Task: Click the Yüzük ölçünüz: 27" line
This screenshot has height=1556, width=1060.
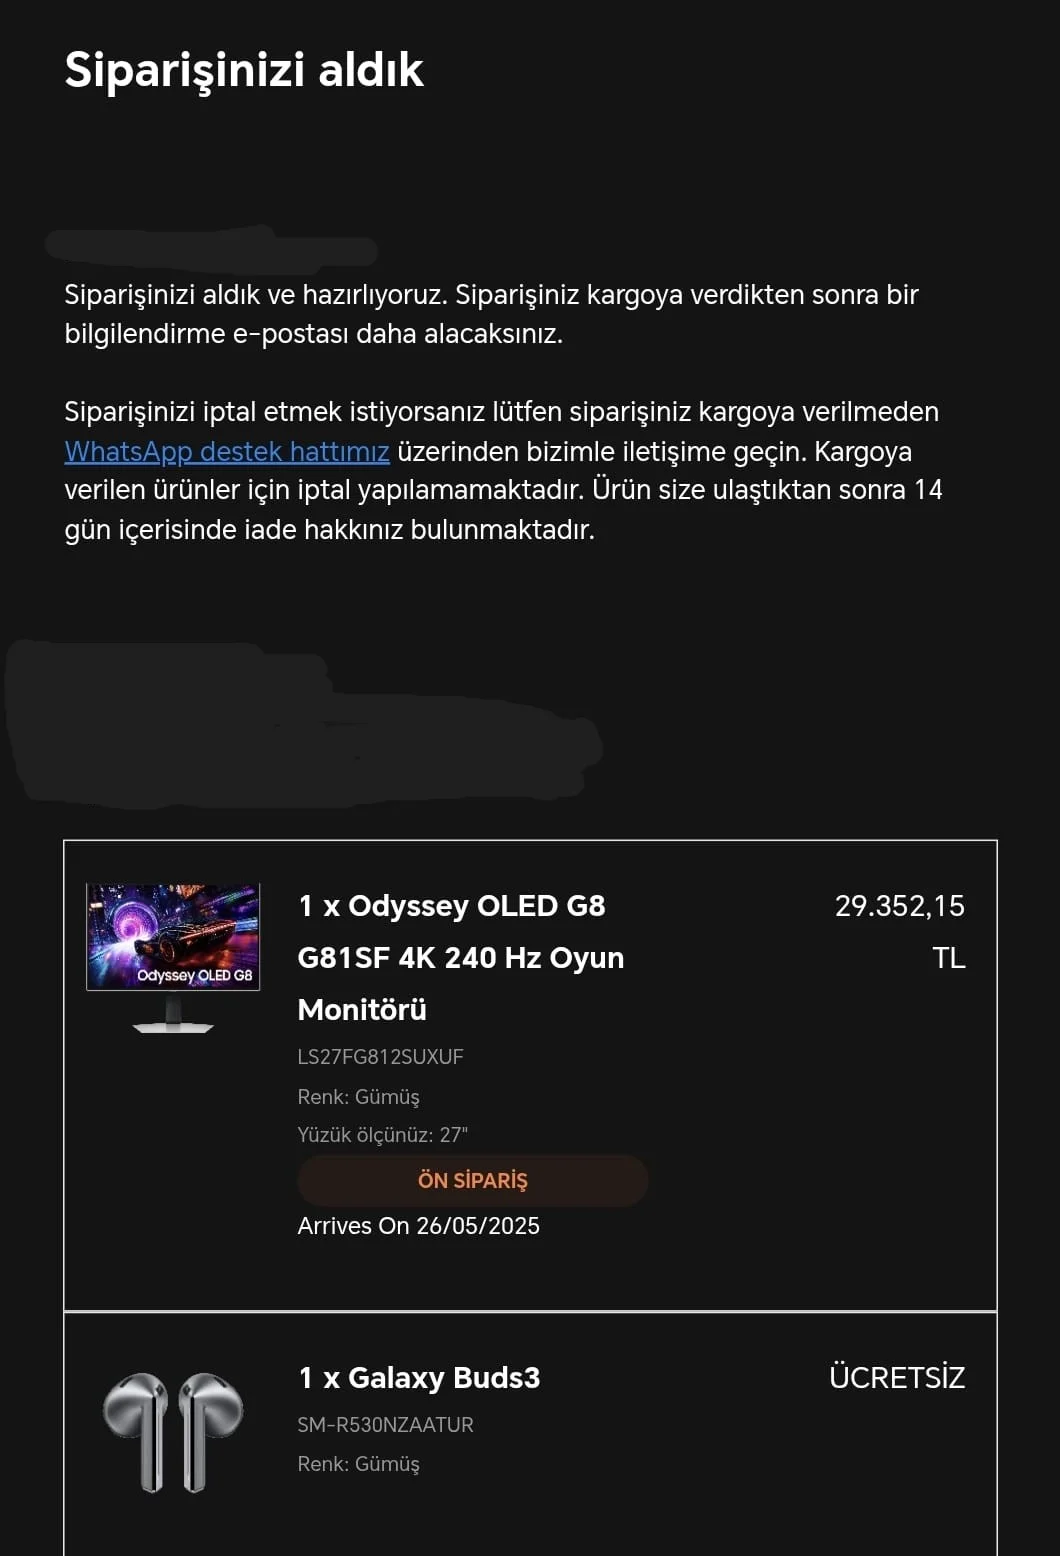Action: point(383,1135)
